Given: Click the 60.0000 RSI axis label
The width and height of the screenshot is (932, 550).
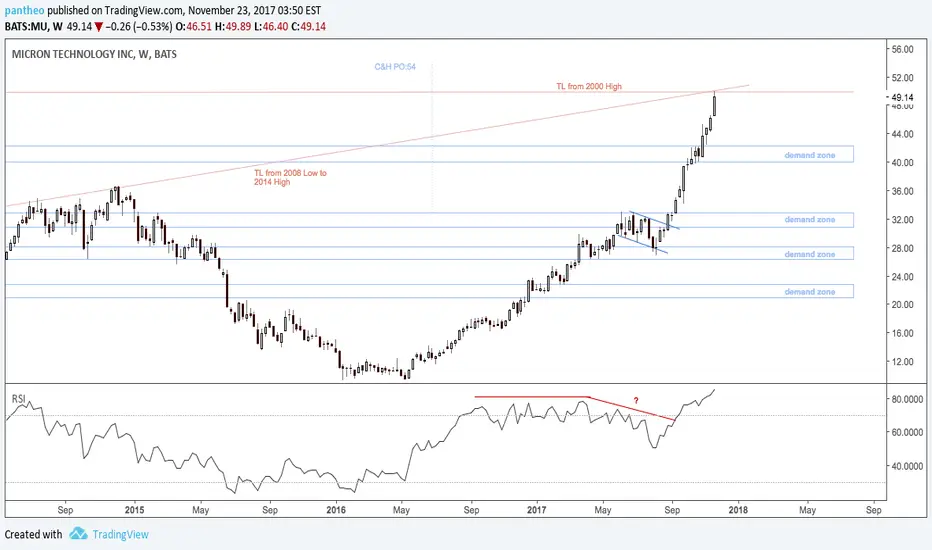Looking at the screenshot, I should (x=907, y=432).
